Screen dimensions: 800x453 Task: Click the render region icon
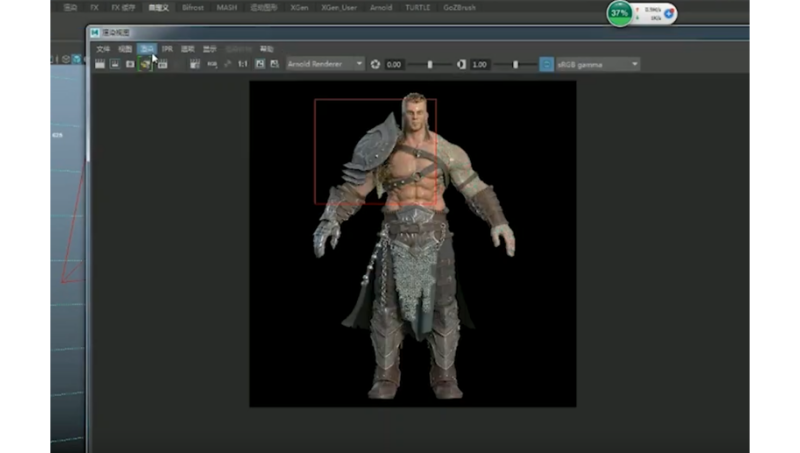pyautogui.click(x=115, y=64)
